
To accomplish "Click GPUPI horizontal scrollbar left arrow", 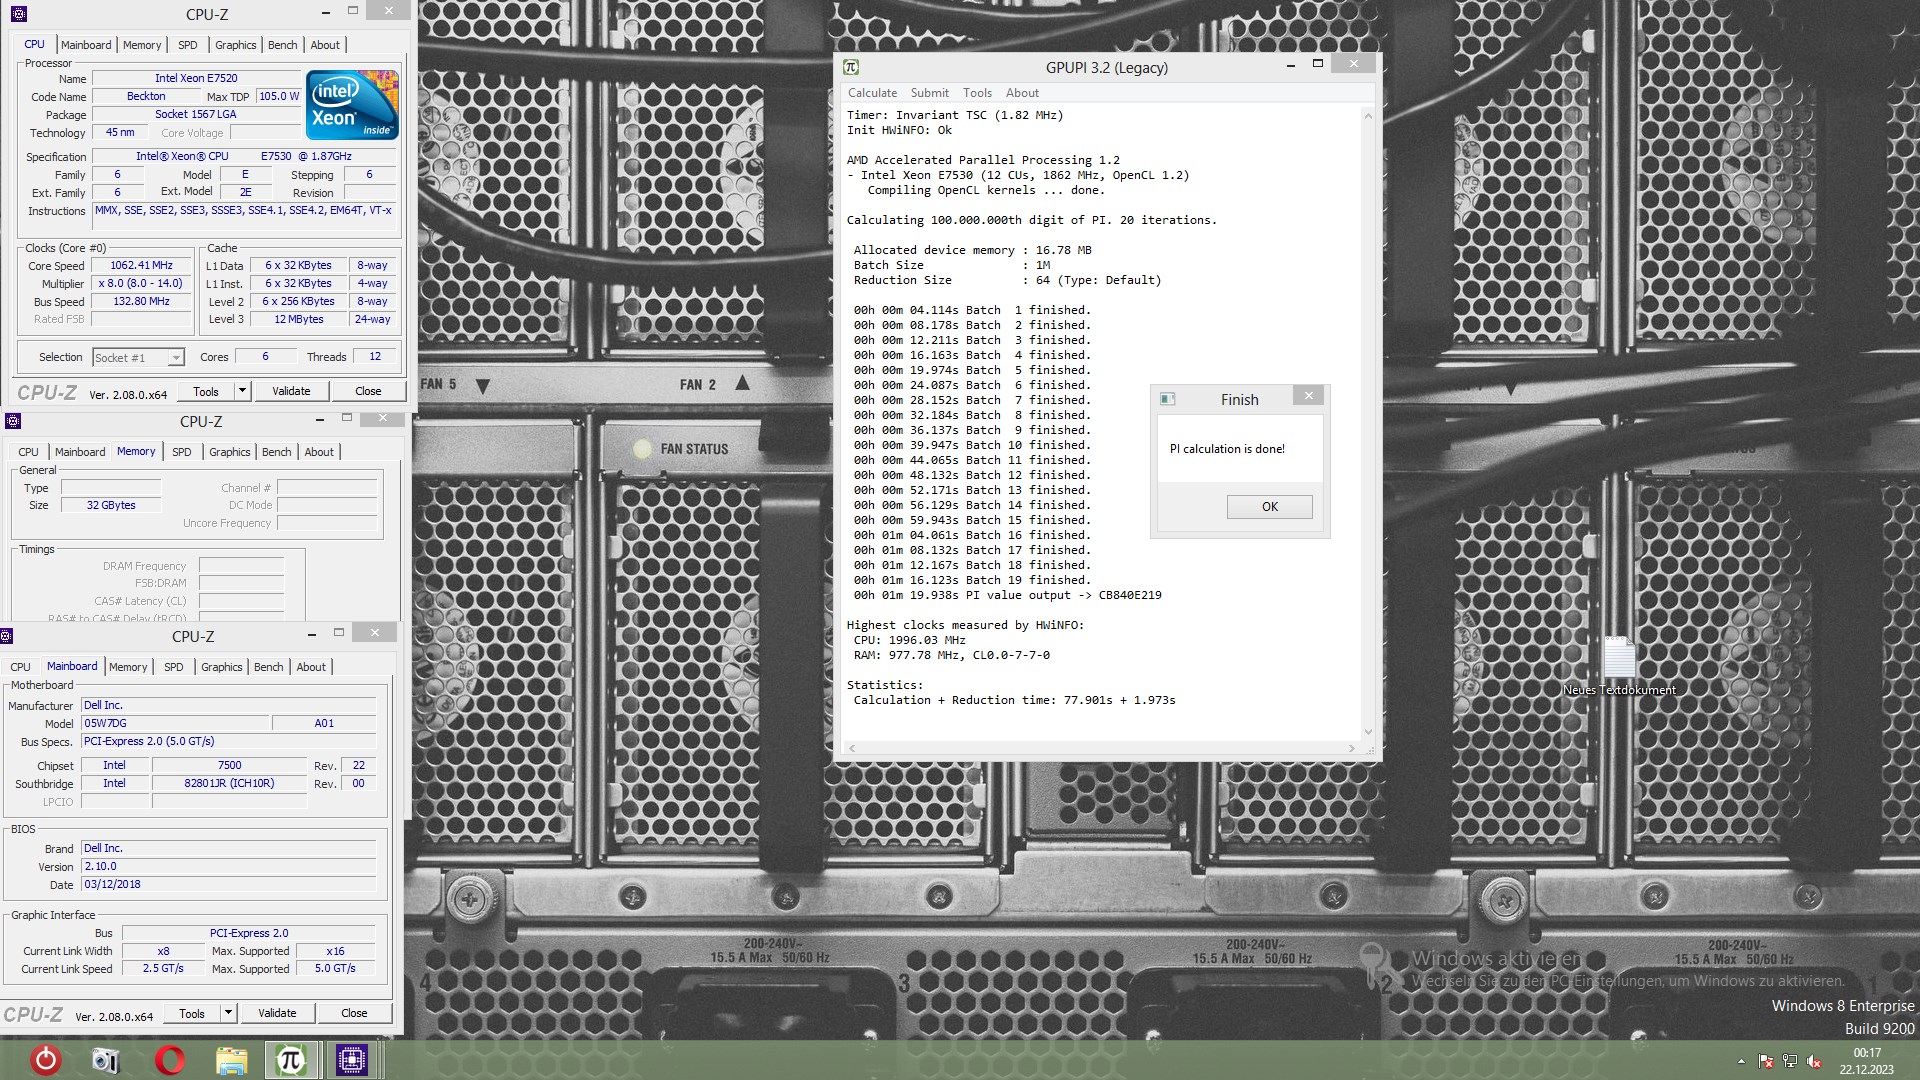I will (x=852, y=748).
